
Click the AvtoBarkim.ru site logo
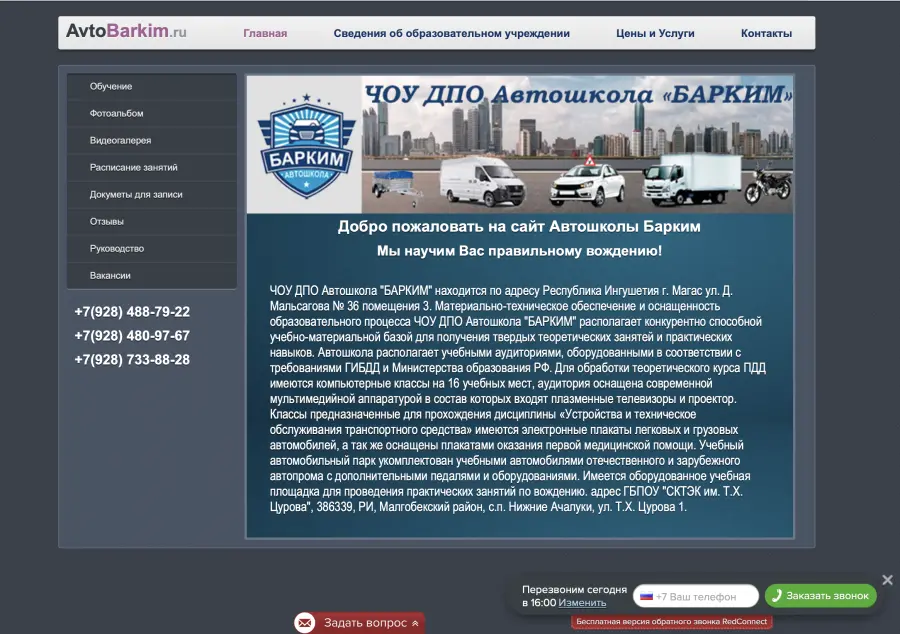tap(126, 32)
